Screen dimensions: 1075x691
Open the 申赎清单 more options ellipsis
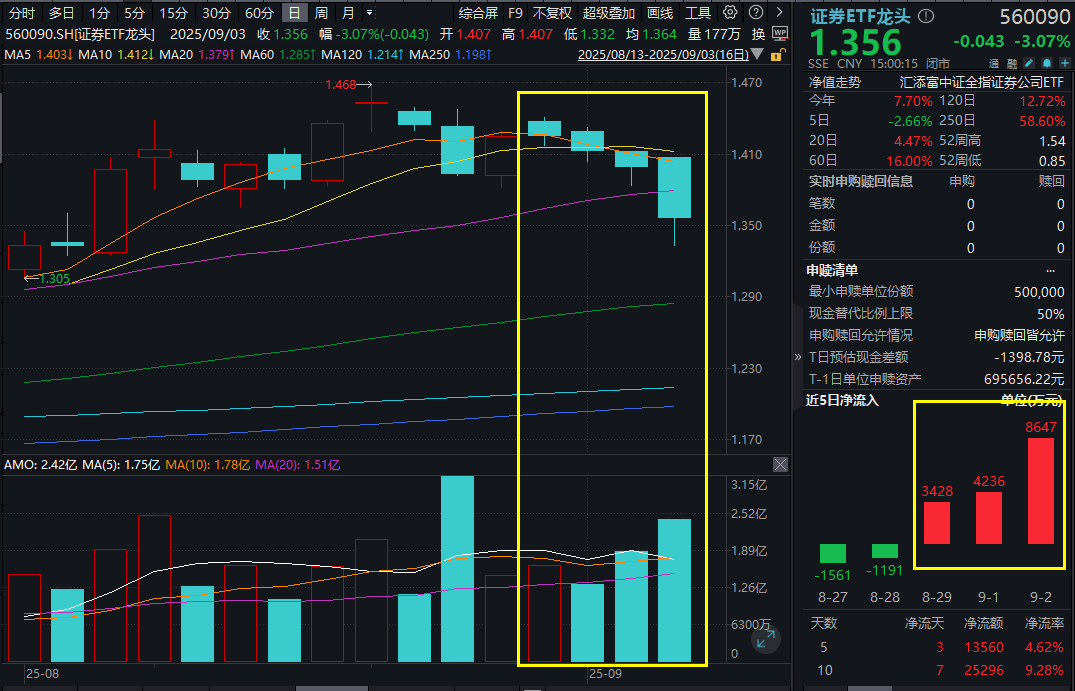[x=1050, y=270]
